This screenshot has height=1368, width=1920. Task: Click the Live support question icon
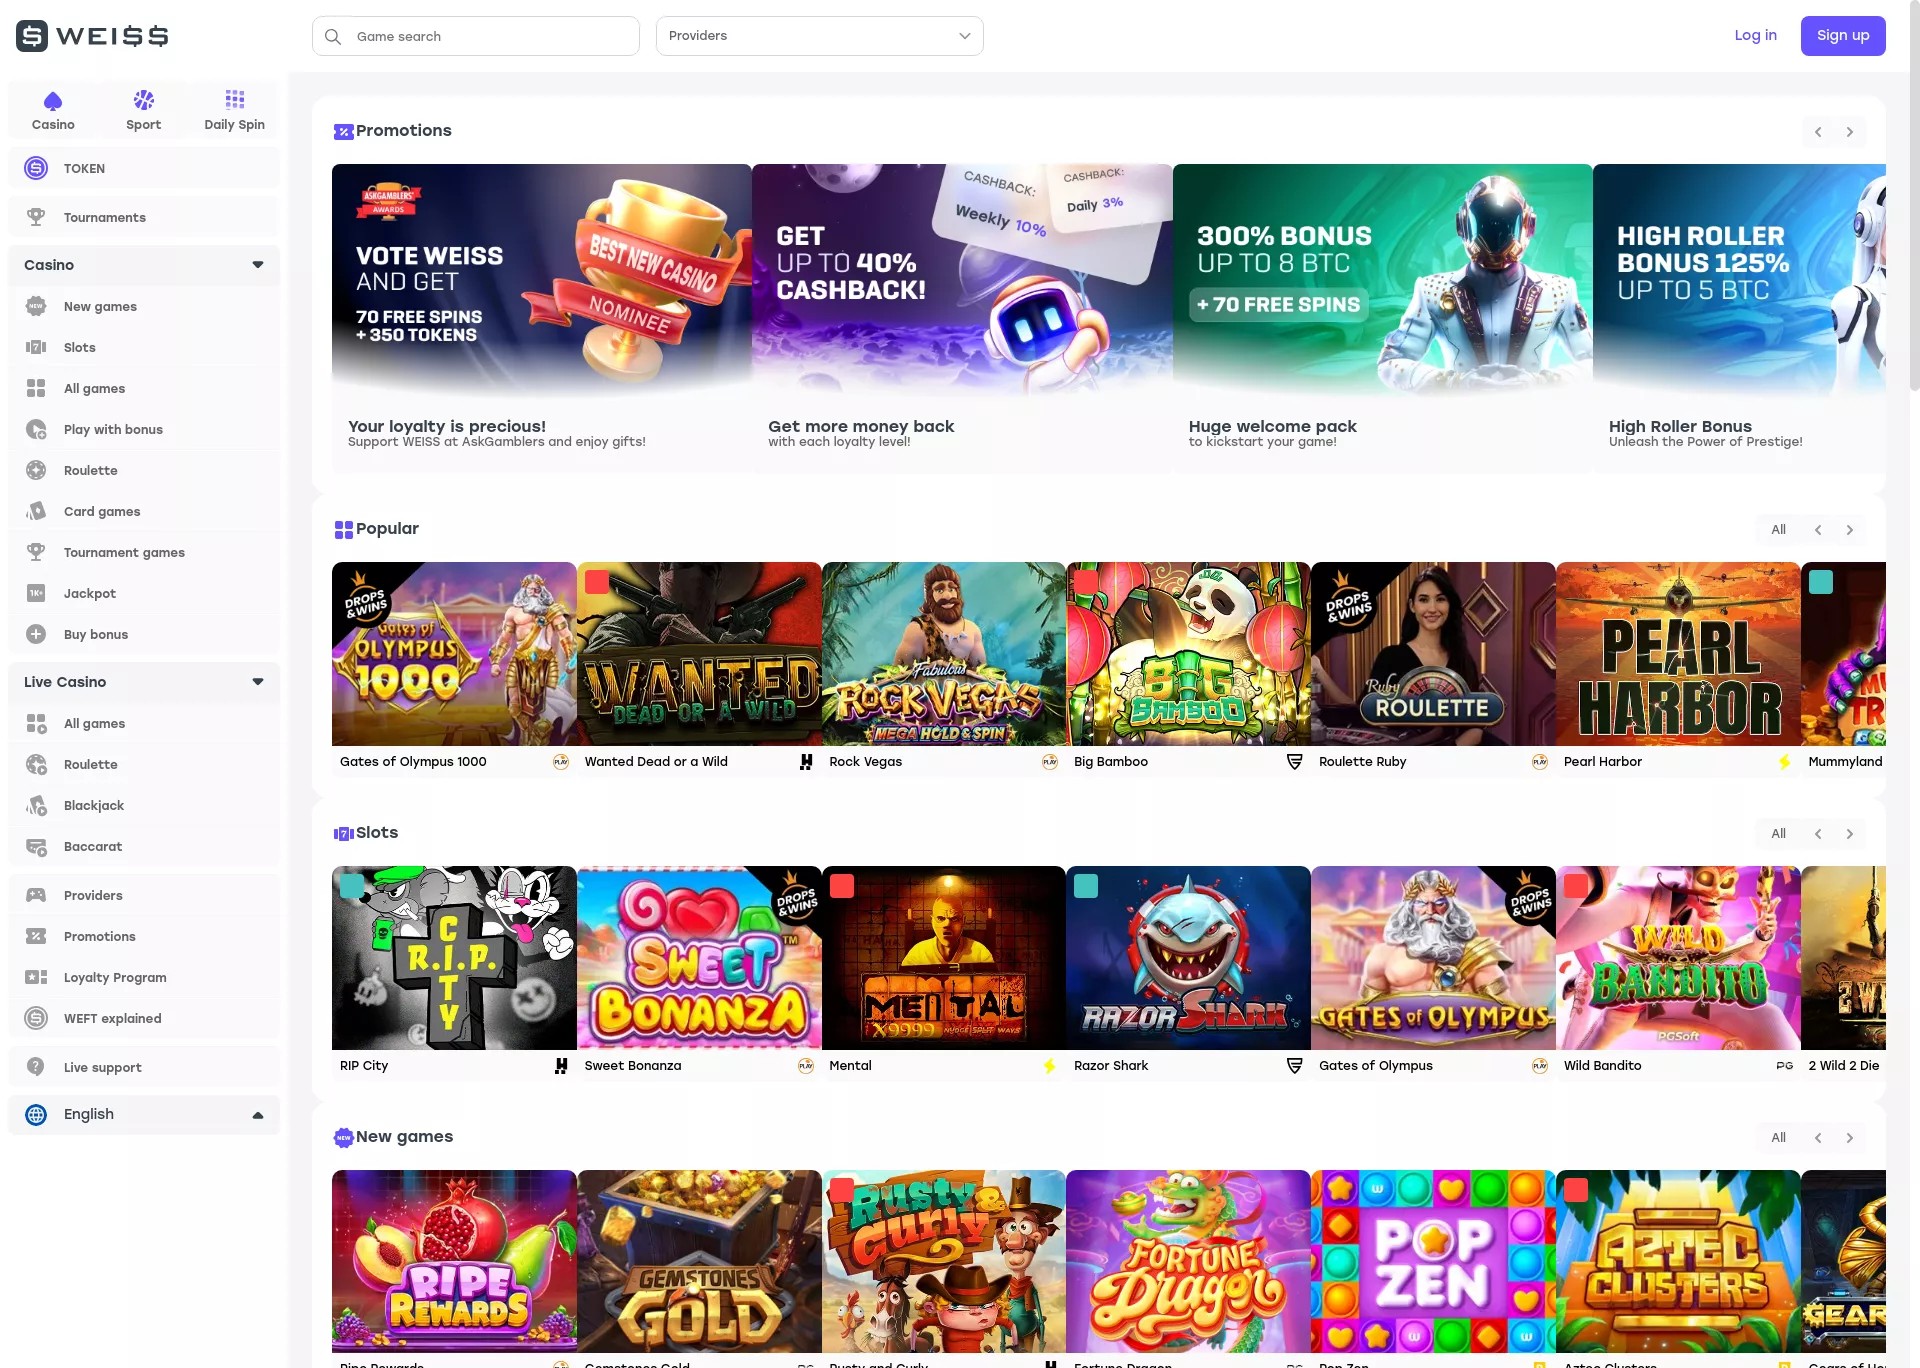tap(36, 1067)
